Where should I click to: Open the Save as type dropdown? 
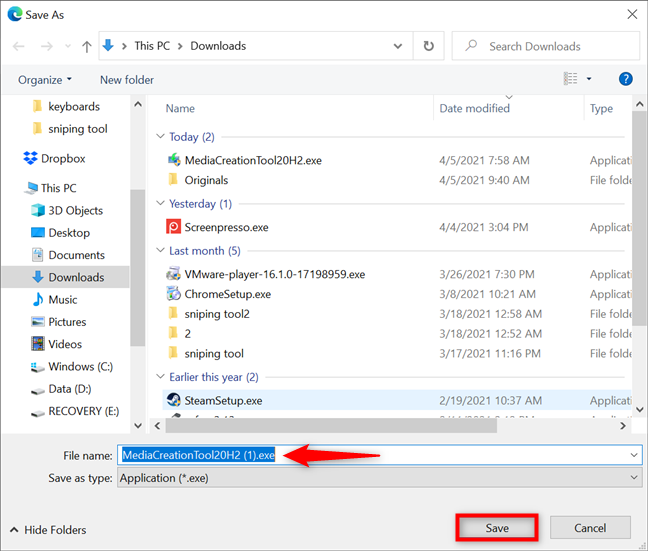[x=379, y=478]
